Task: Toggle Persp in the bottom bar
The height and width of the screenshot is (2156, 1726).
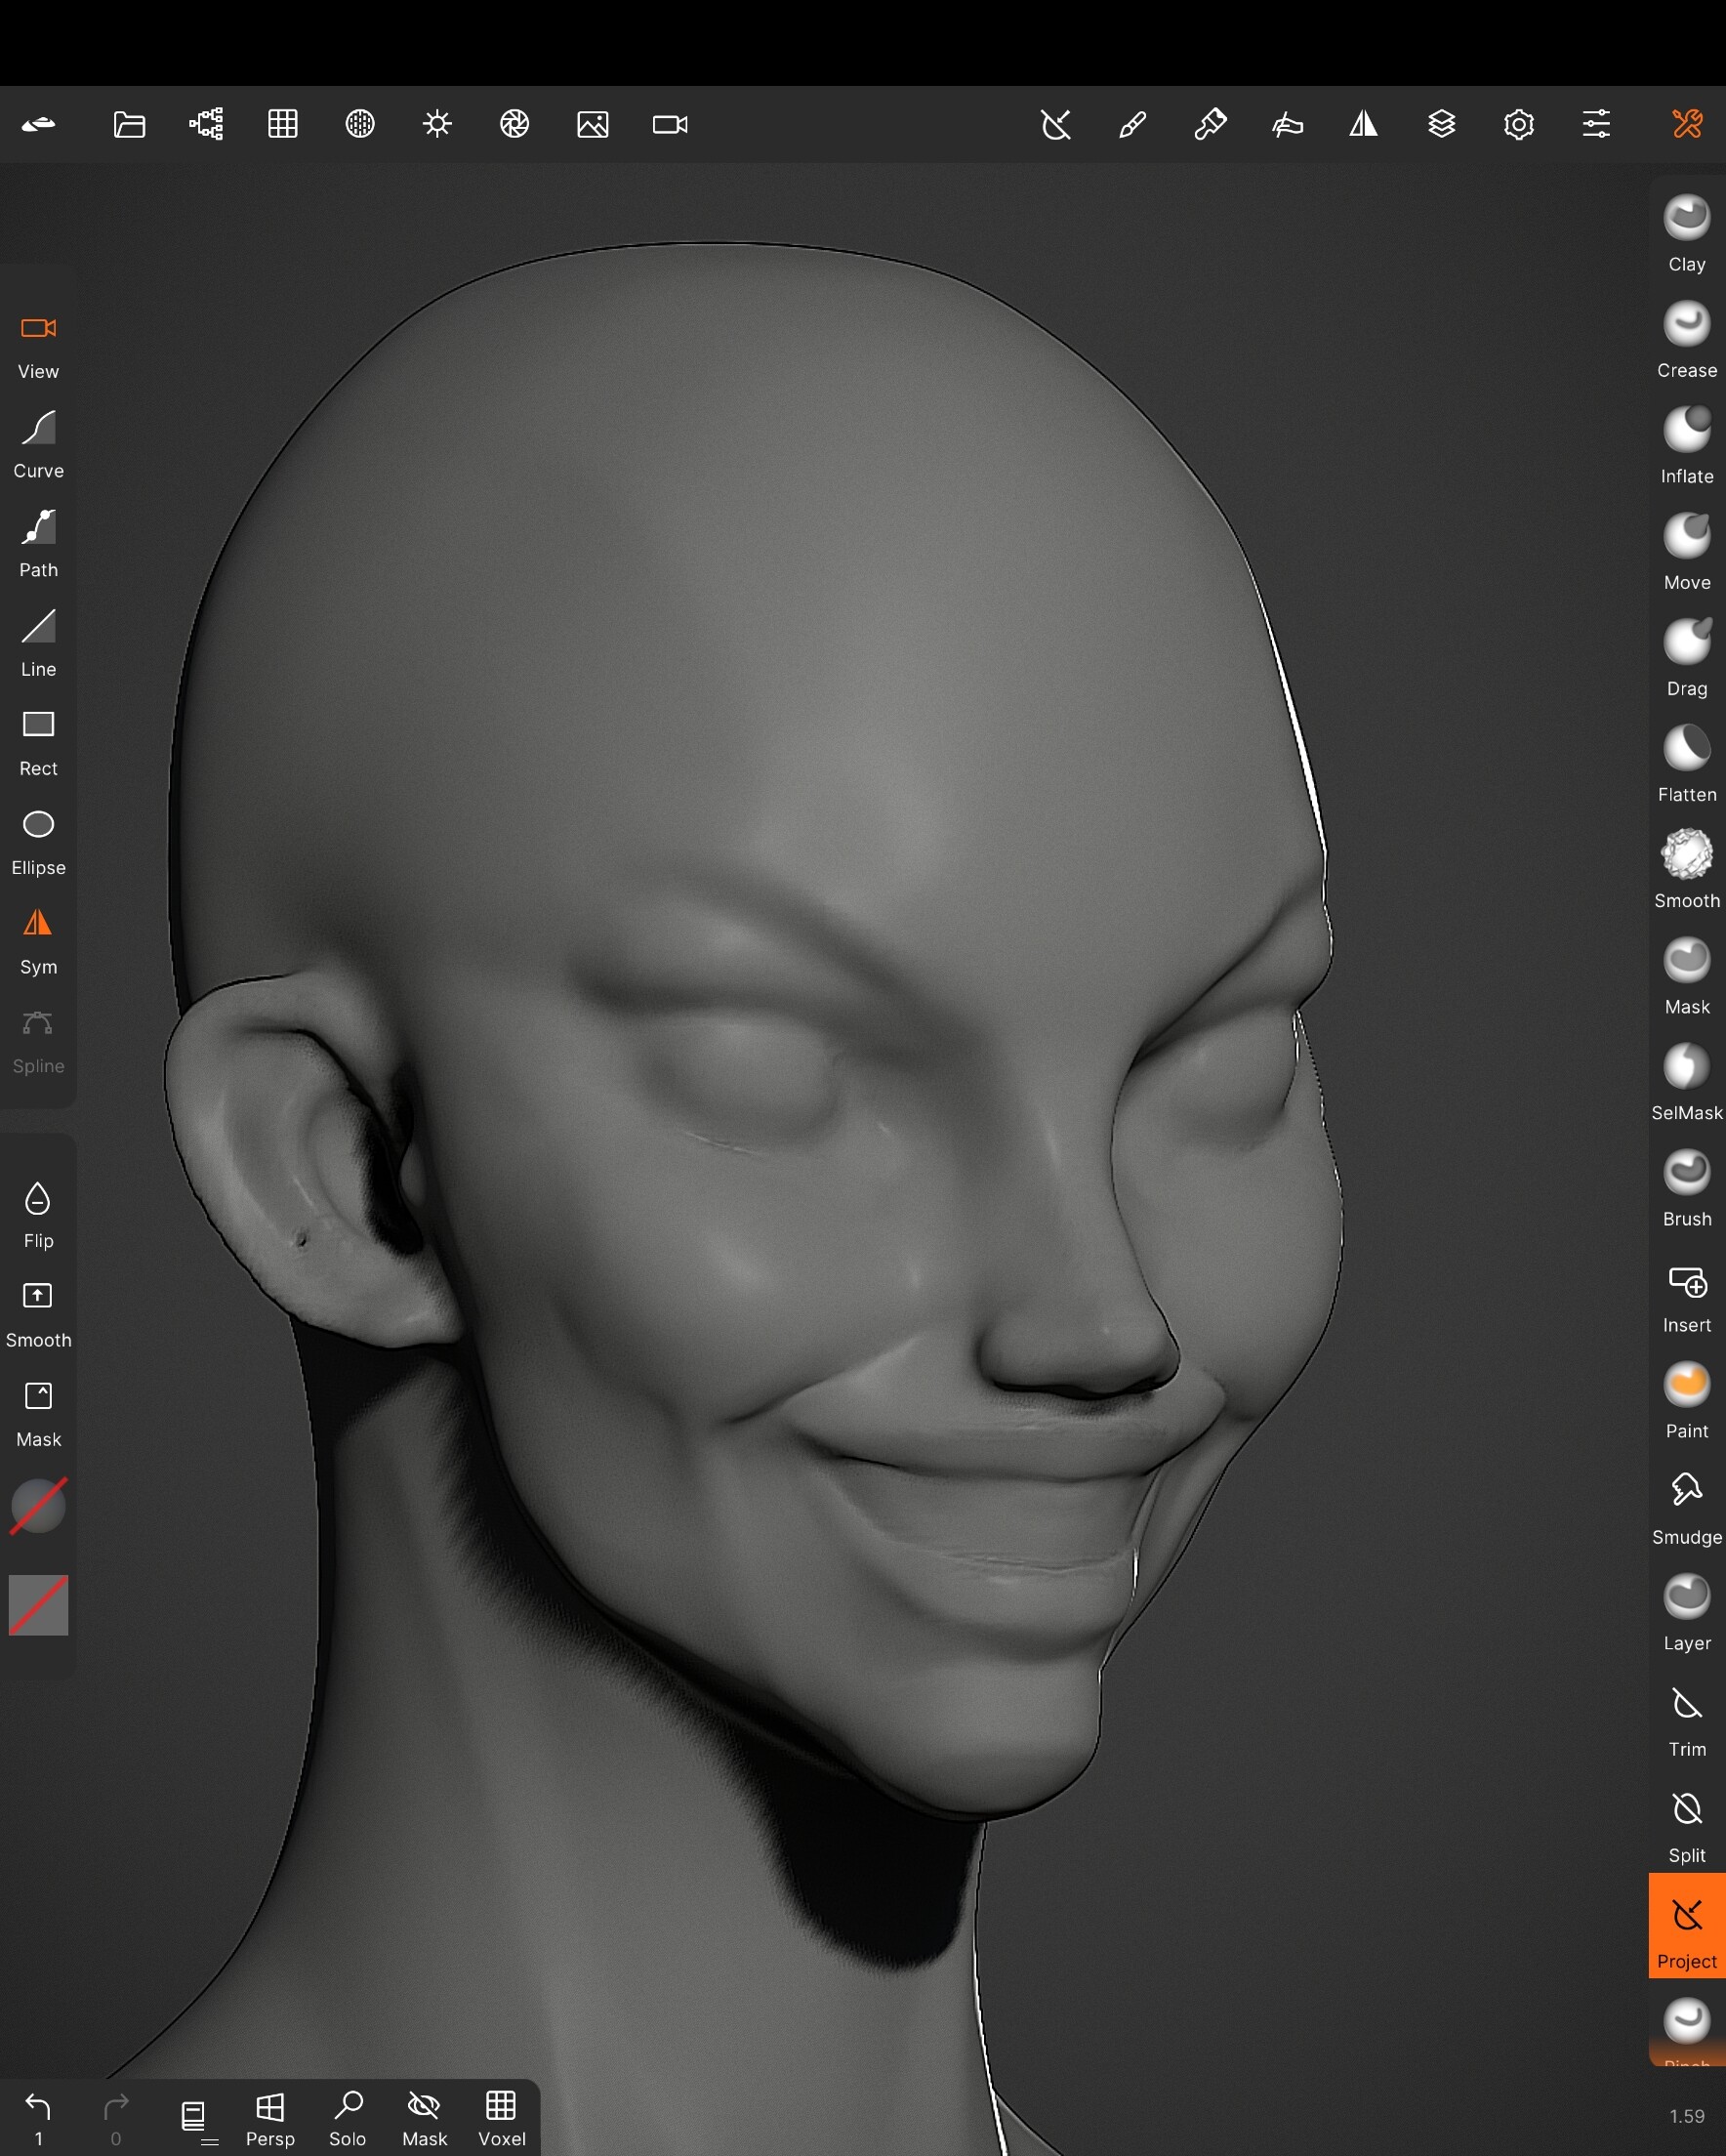Action: 270,2110
